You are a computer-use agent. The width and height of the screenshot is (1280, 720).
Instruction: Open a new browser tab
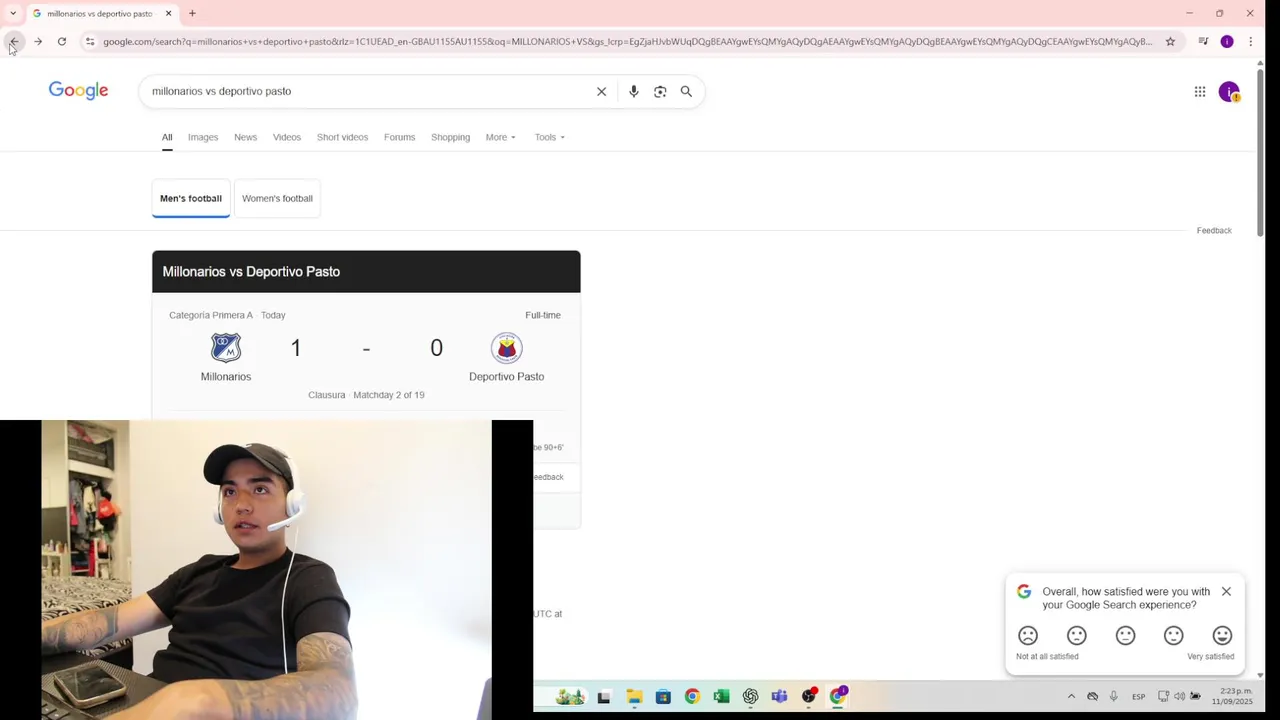pos(192,13)
